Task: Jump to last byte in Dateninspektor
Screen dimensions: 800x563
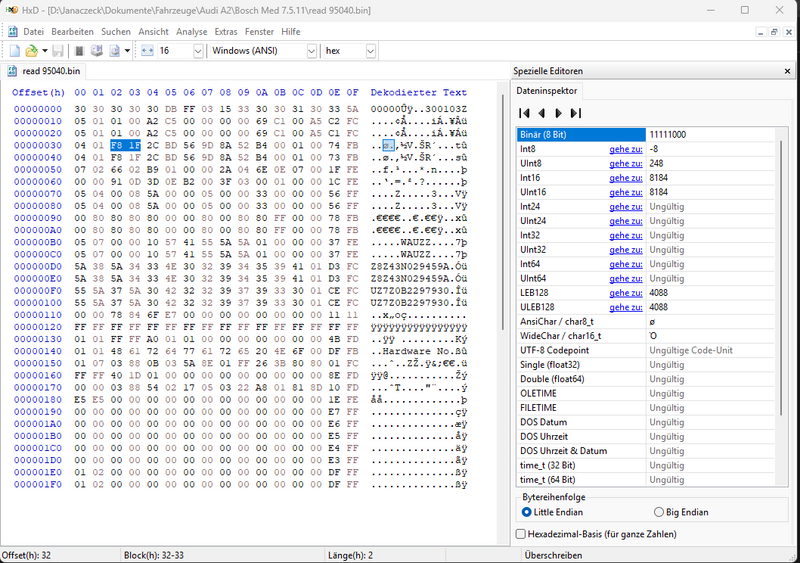Action: coord(575,113)
